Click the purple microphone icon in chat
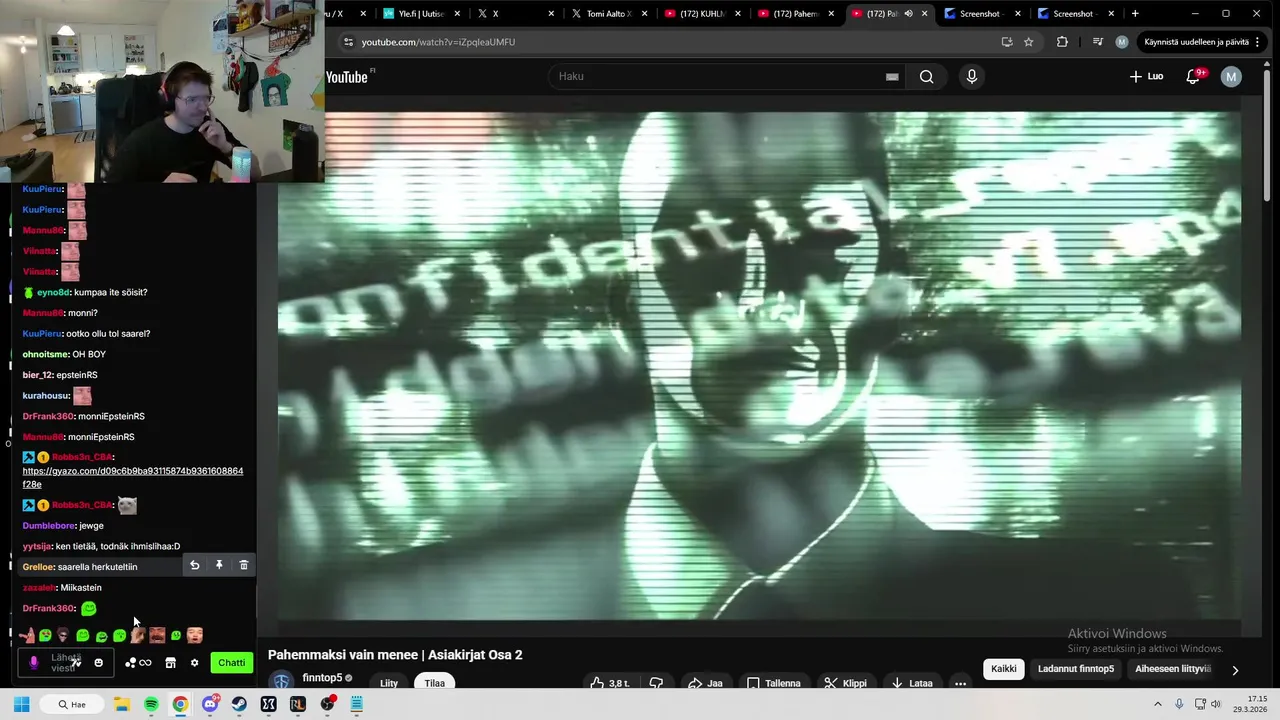The width and height of the screenshot is (1280, 720). click(34, 662)
